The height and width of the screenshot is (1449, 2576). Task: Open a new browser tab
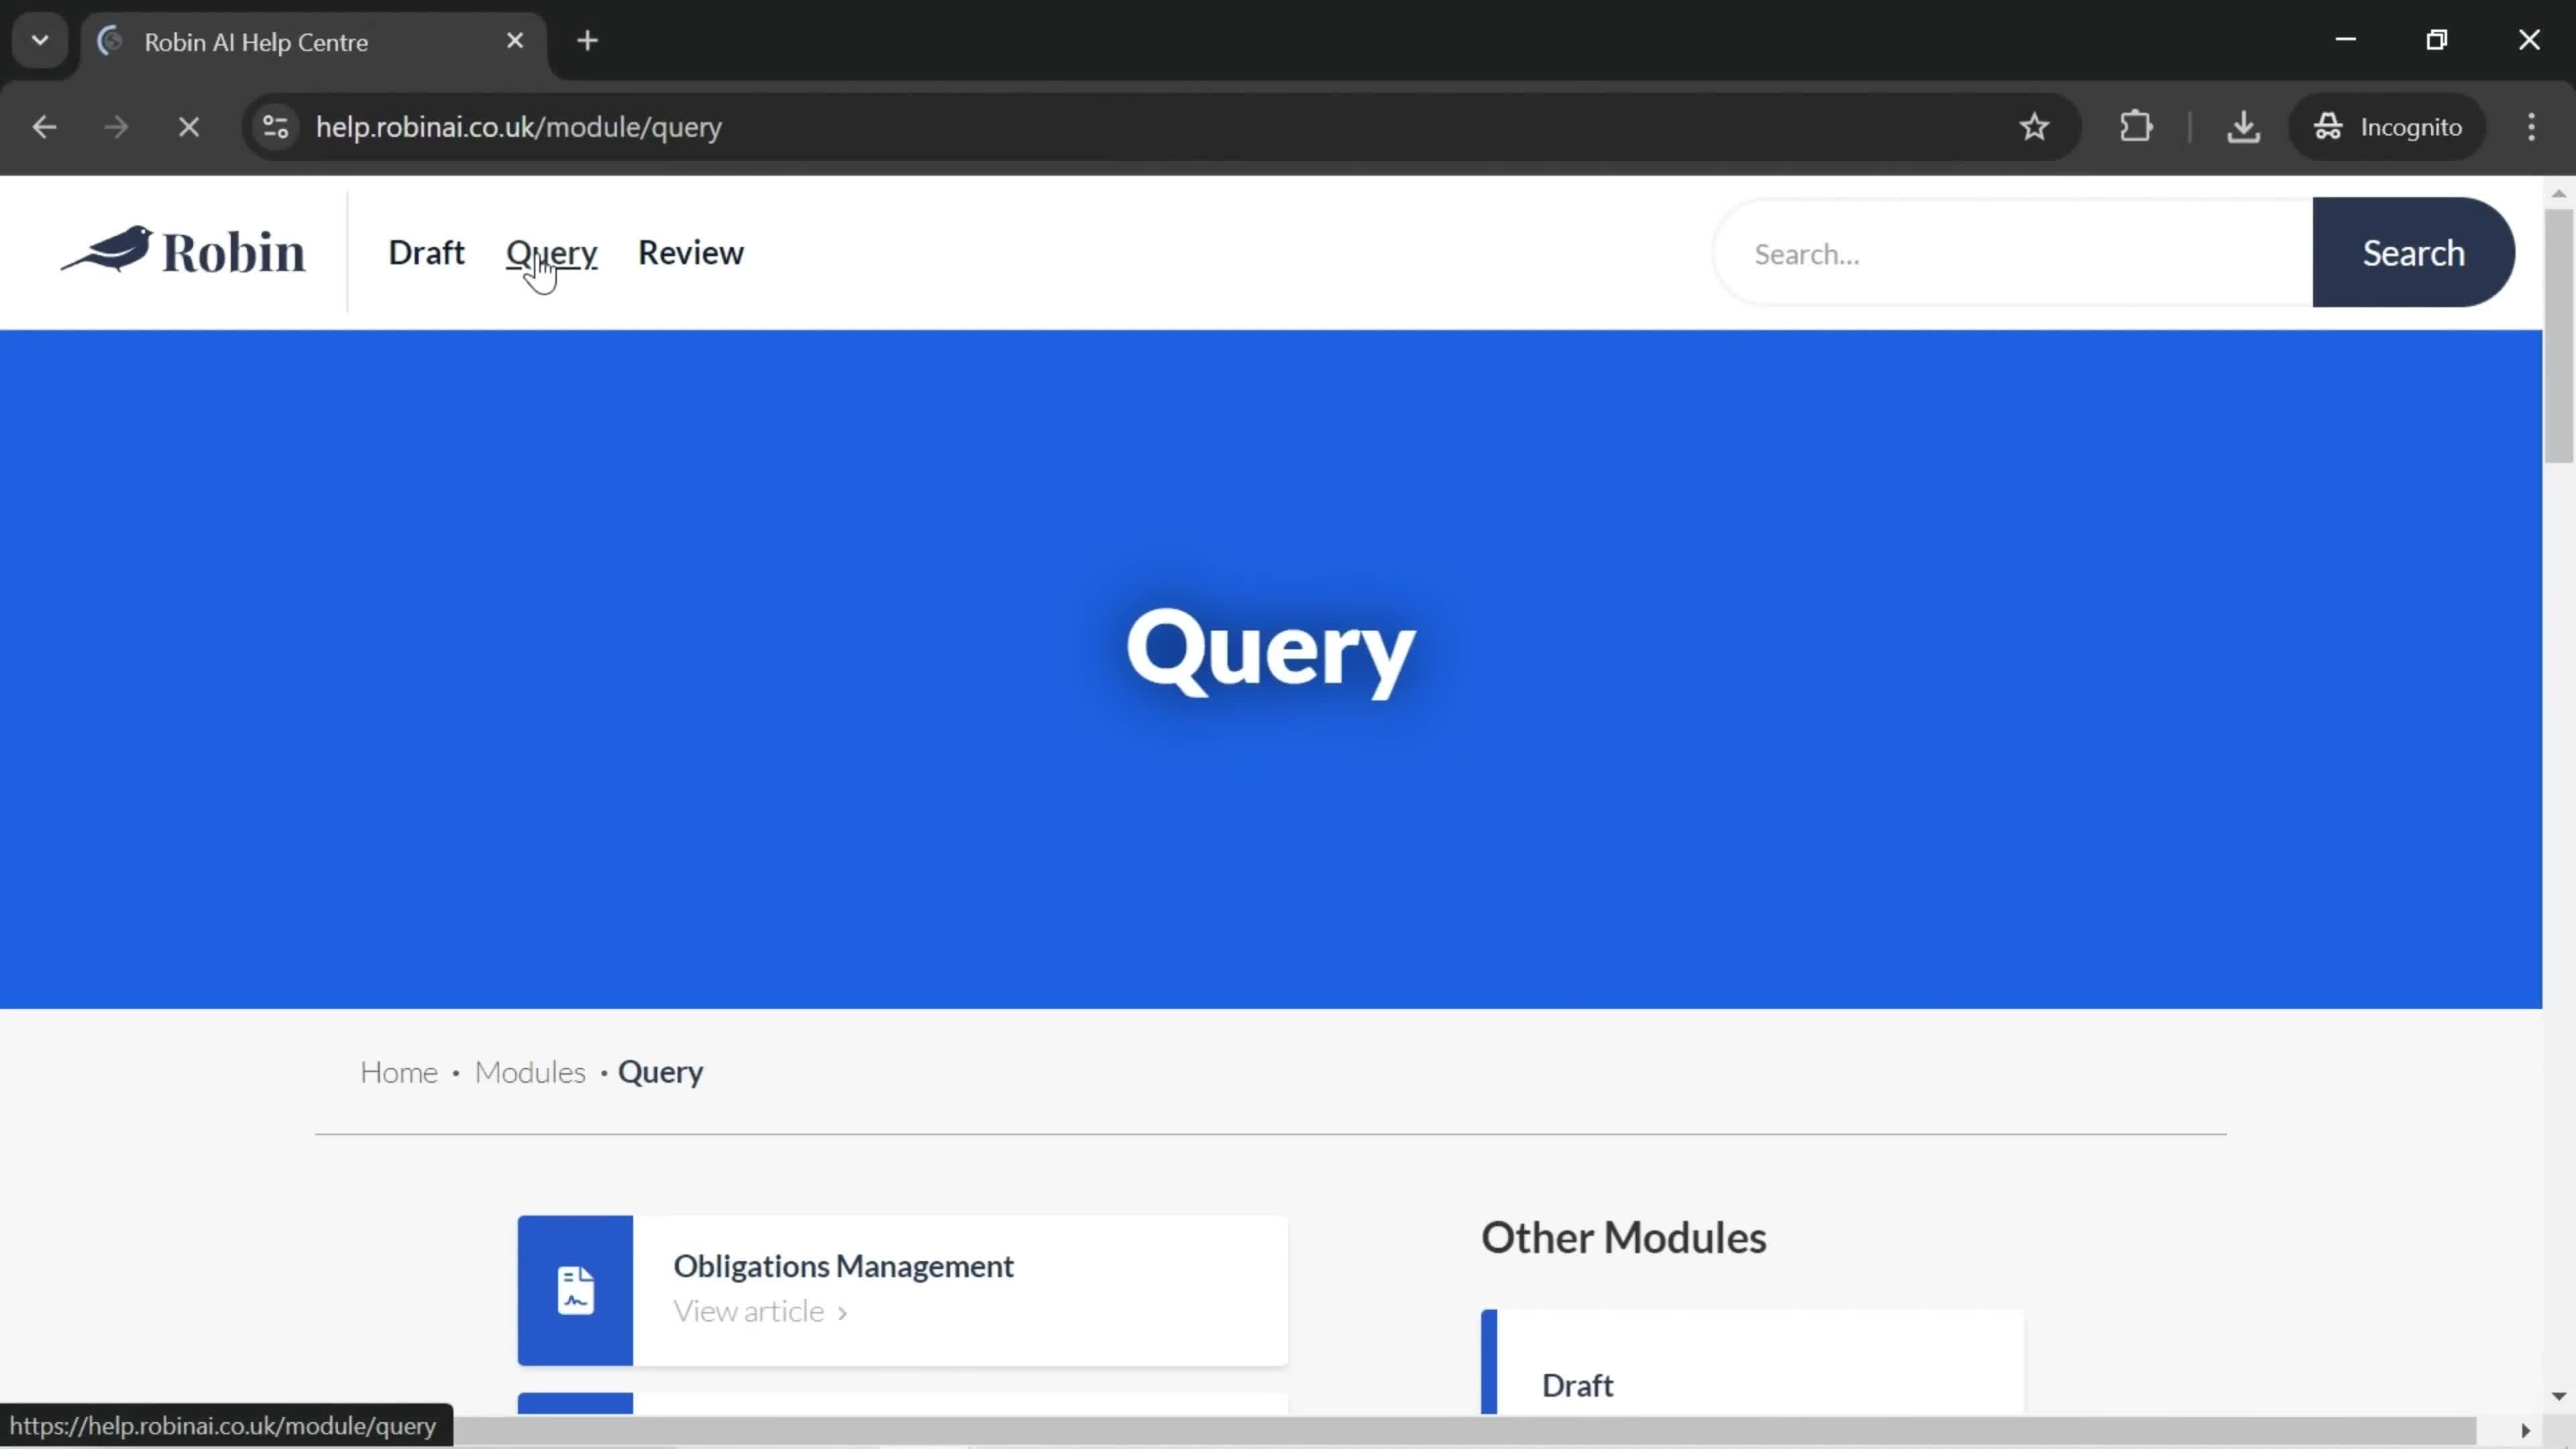[x=588, y=41]
